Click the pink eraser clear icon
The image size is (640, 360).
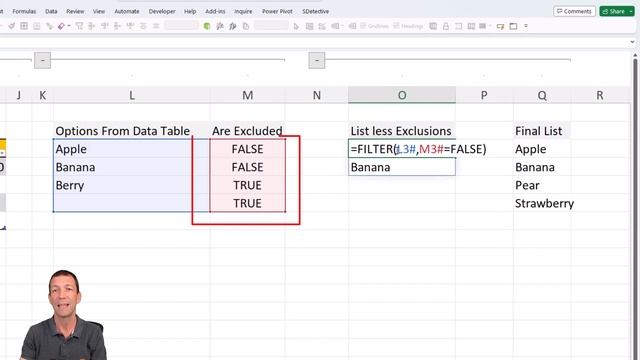[61, 26]
